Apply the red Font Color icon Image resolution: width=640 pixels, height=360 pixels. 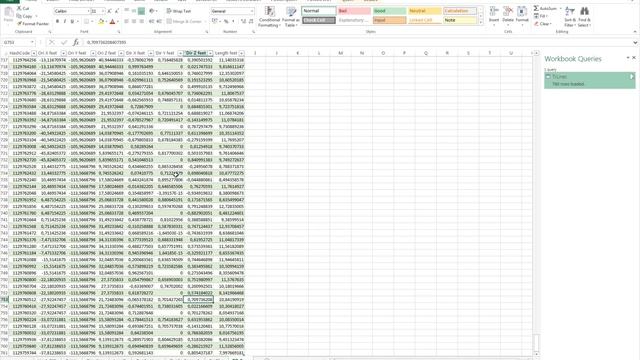coord(112,22)
